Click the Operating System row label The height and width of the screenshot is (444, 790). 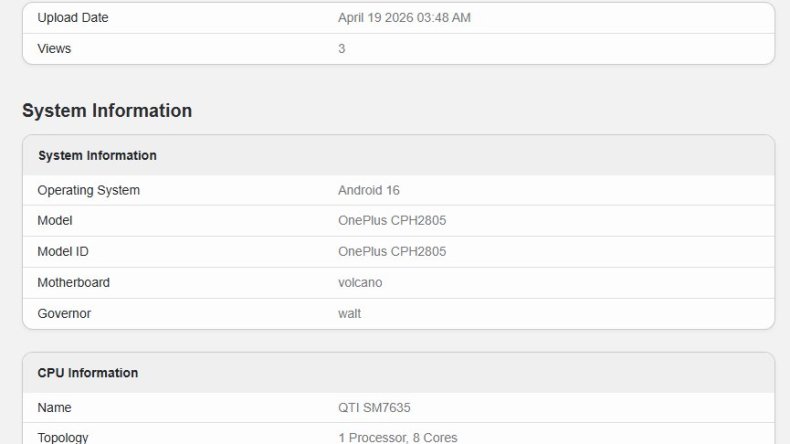click(x=88, y=190)
